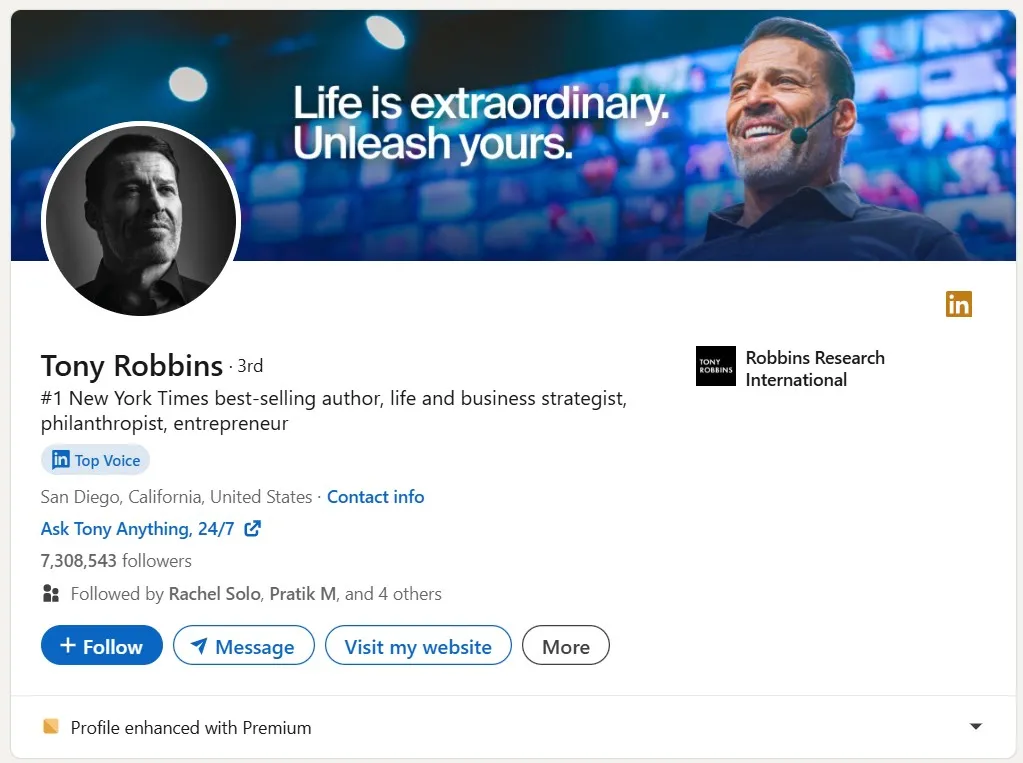Open Contact info

pyautogui.click(x=375, y=496)
